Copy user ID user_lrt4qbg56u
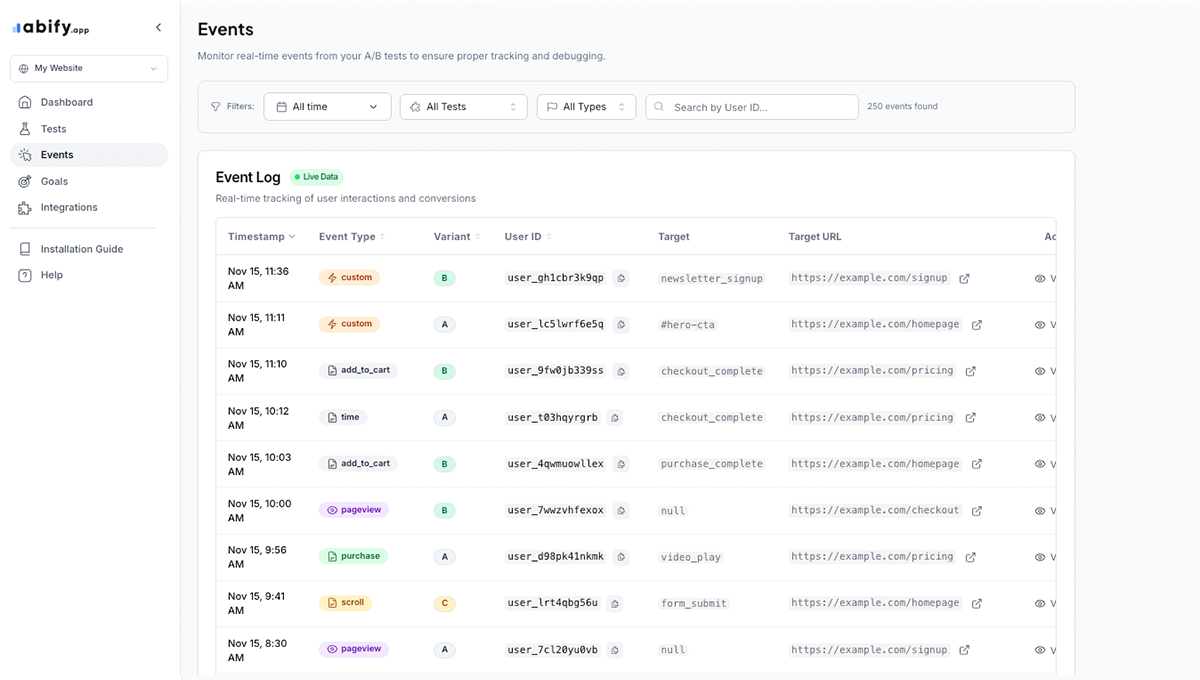 (615, 603)
